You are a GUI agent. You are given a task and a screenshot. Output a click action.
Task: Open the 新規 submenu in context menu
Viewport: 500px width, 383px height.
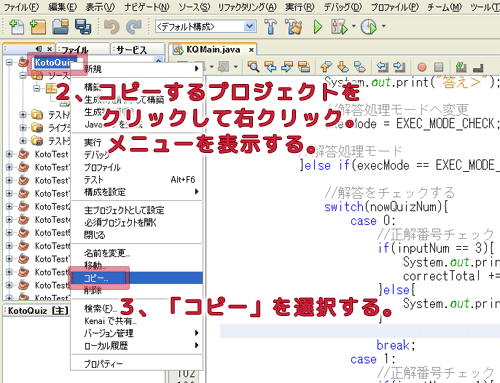[137, 69]
